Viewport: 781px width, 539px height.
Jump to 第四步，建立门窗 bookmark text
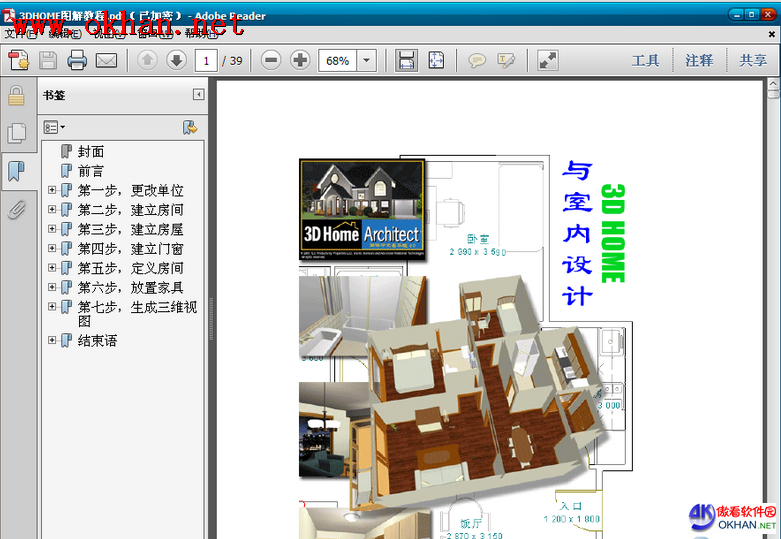[130, 249]
